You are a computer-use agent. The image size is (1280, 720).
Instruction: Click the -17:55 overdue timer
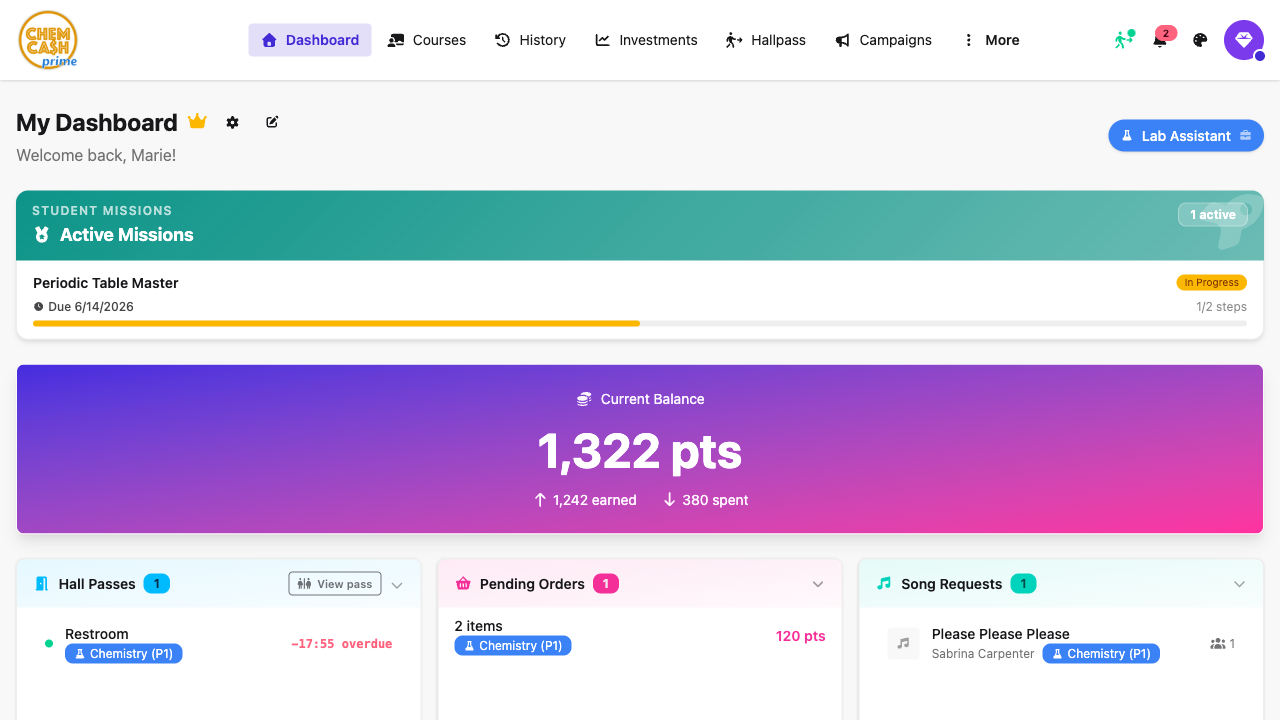[x=342, y=644]
